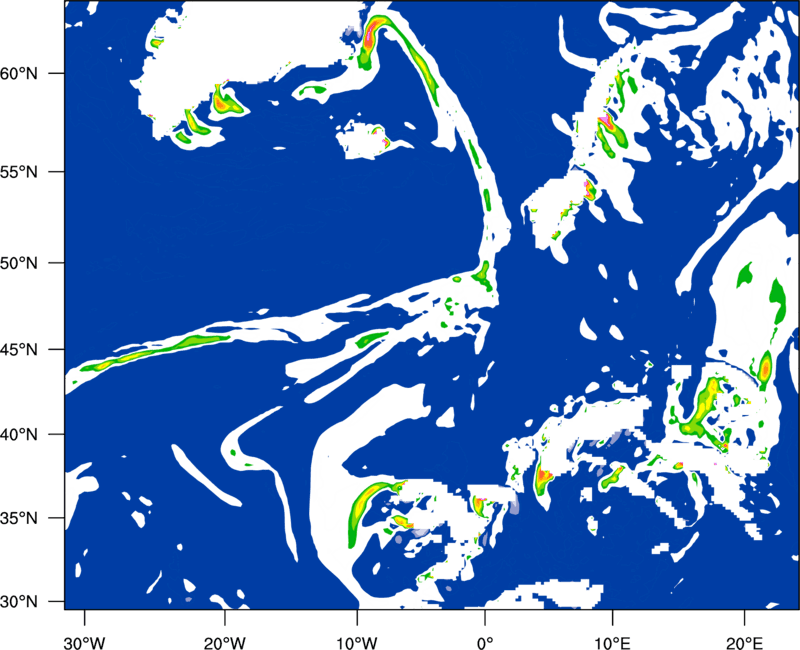Click the 30°N latitude label
800x650 pixels.
point(19,602)
